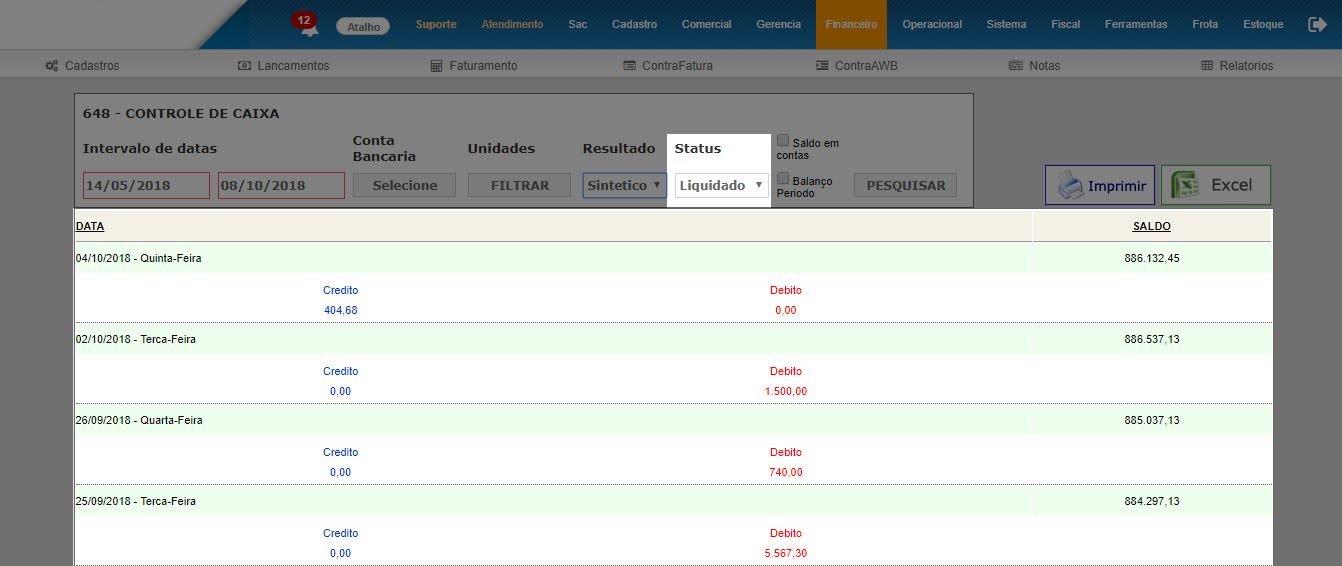Open the Financeiro menu
The width and height of the screenshot is (1342, 566).
(x=851, y=24)
